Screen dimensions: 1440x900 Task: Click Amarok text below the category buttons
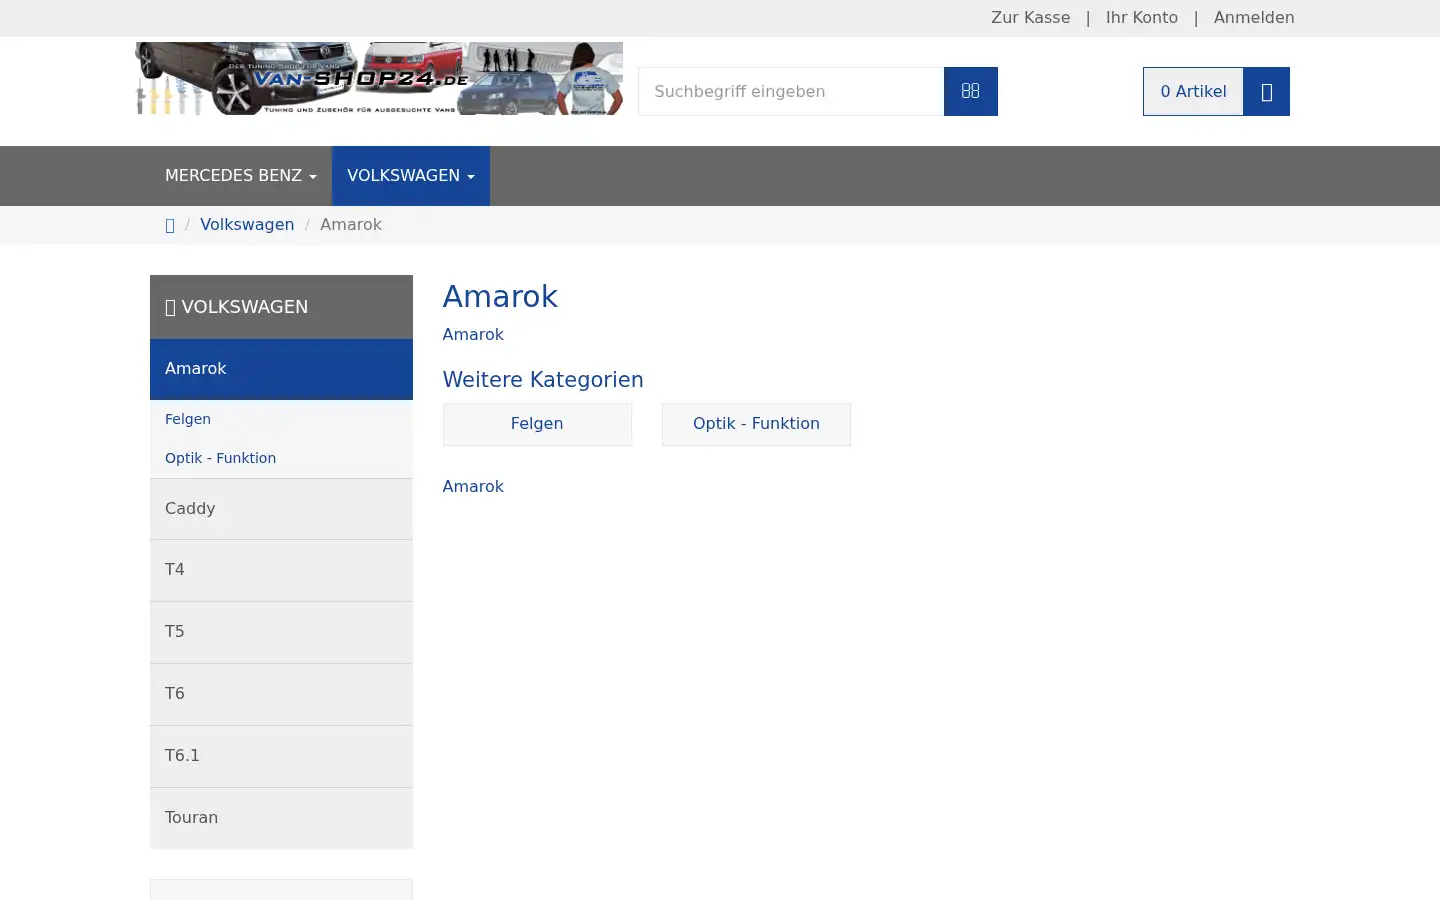(473, 487)
